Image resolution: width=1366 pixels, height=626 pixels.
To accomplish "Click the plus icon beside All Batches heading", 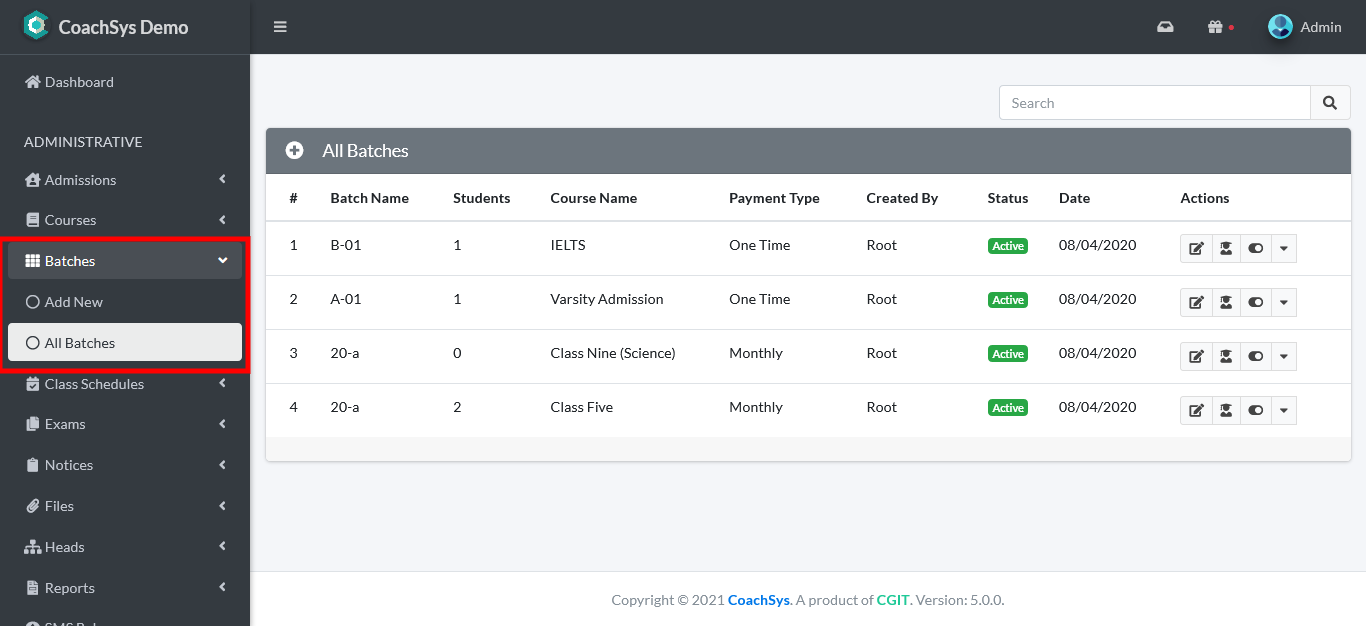I will click(294, 151).
